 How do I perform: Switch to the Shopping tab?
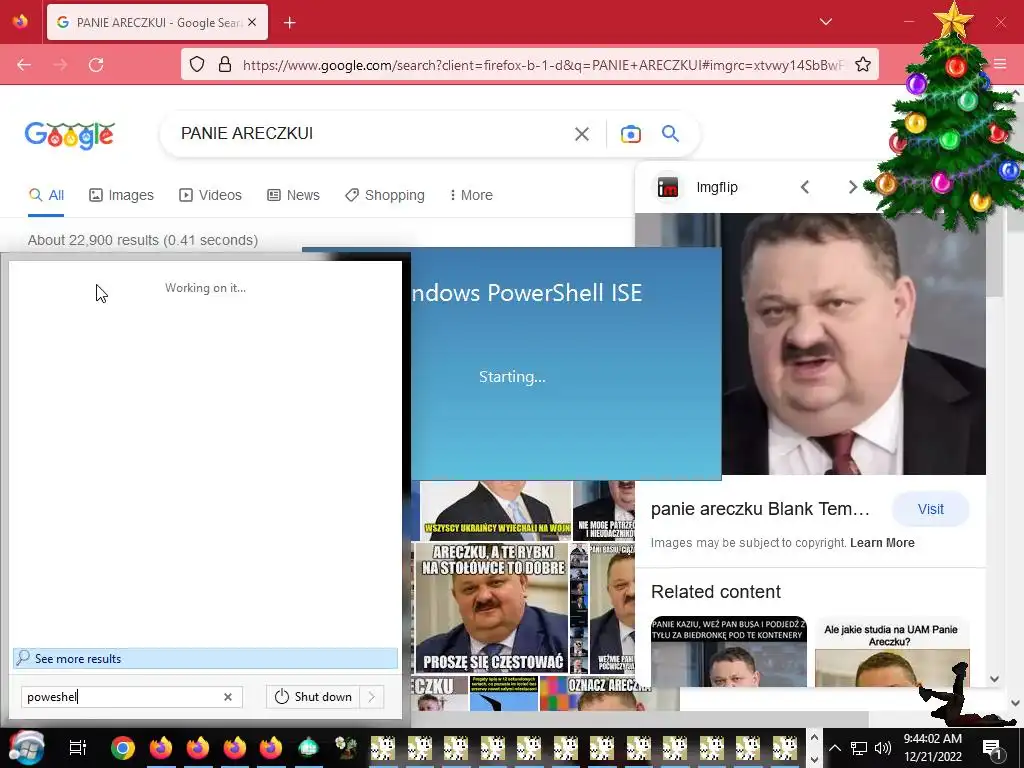(x=385, y=195)
